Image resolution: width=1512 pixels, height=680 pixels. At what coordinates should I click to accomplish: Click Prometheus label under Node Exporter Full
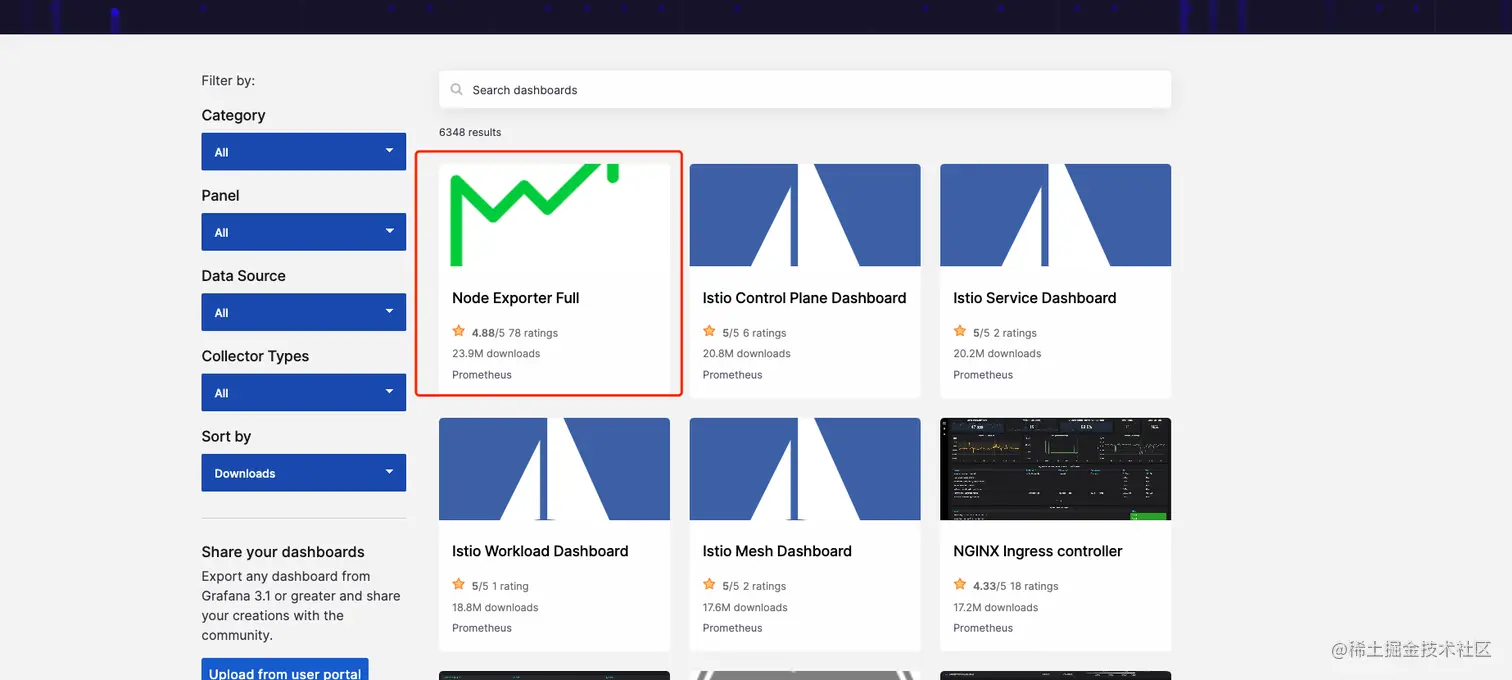482,375
